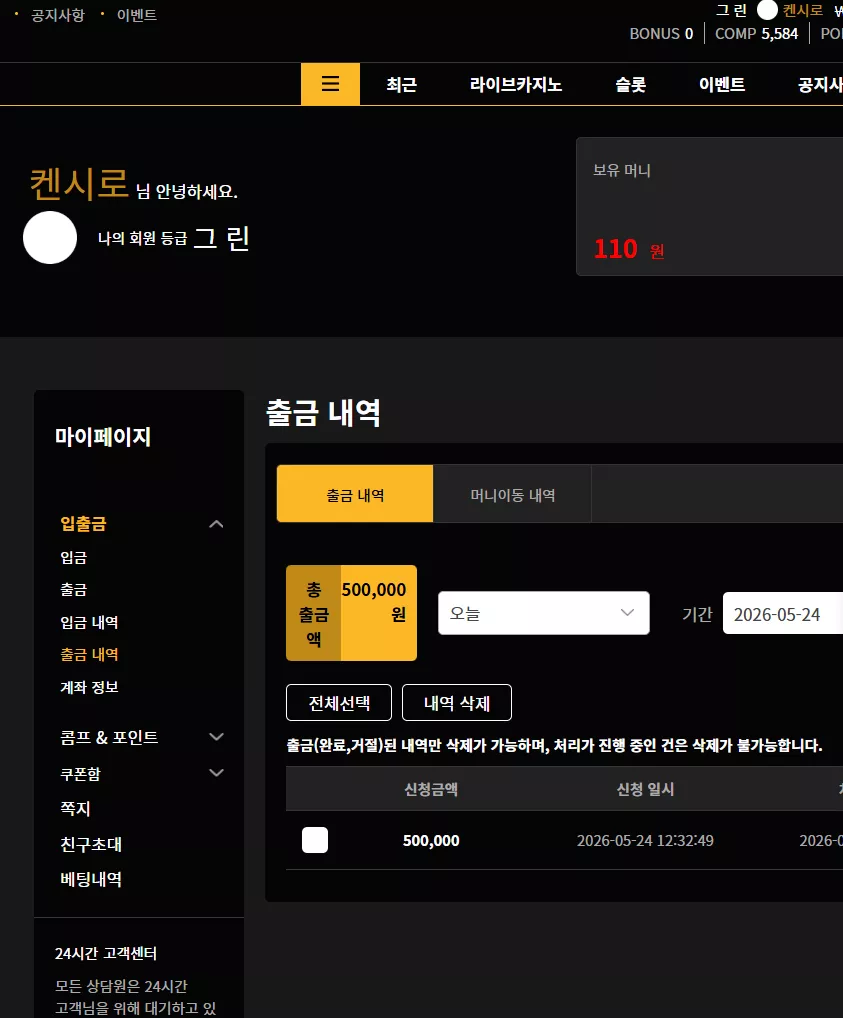Click the 신청 일시 column header
The width and height of the screenshot is (843, 1018).
click(x=645, y=789)
